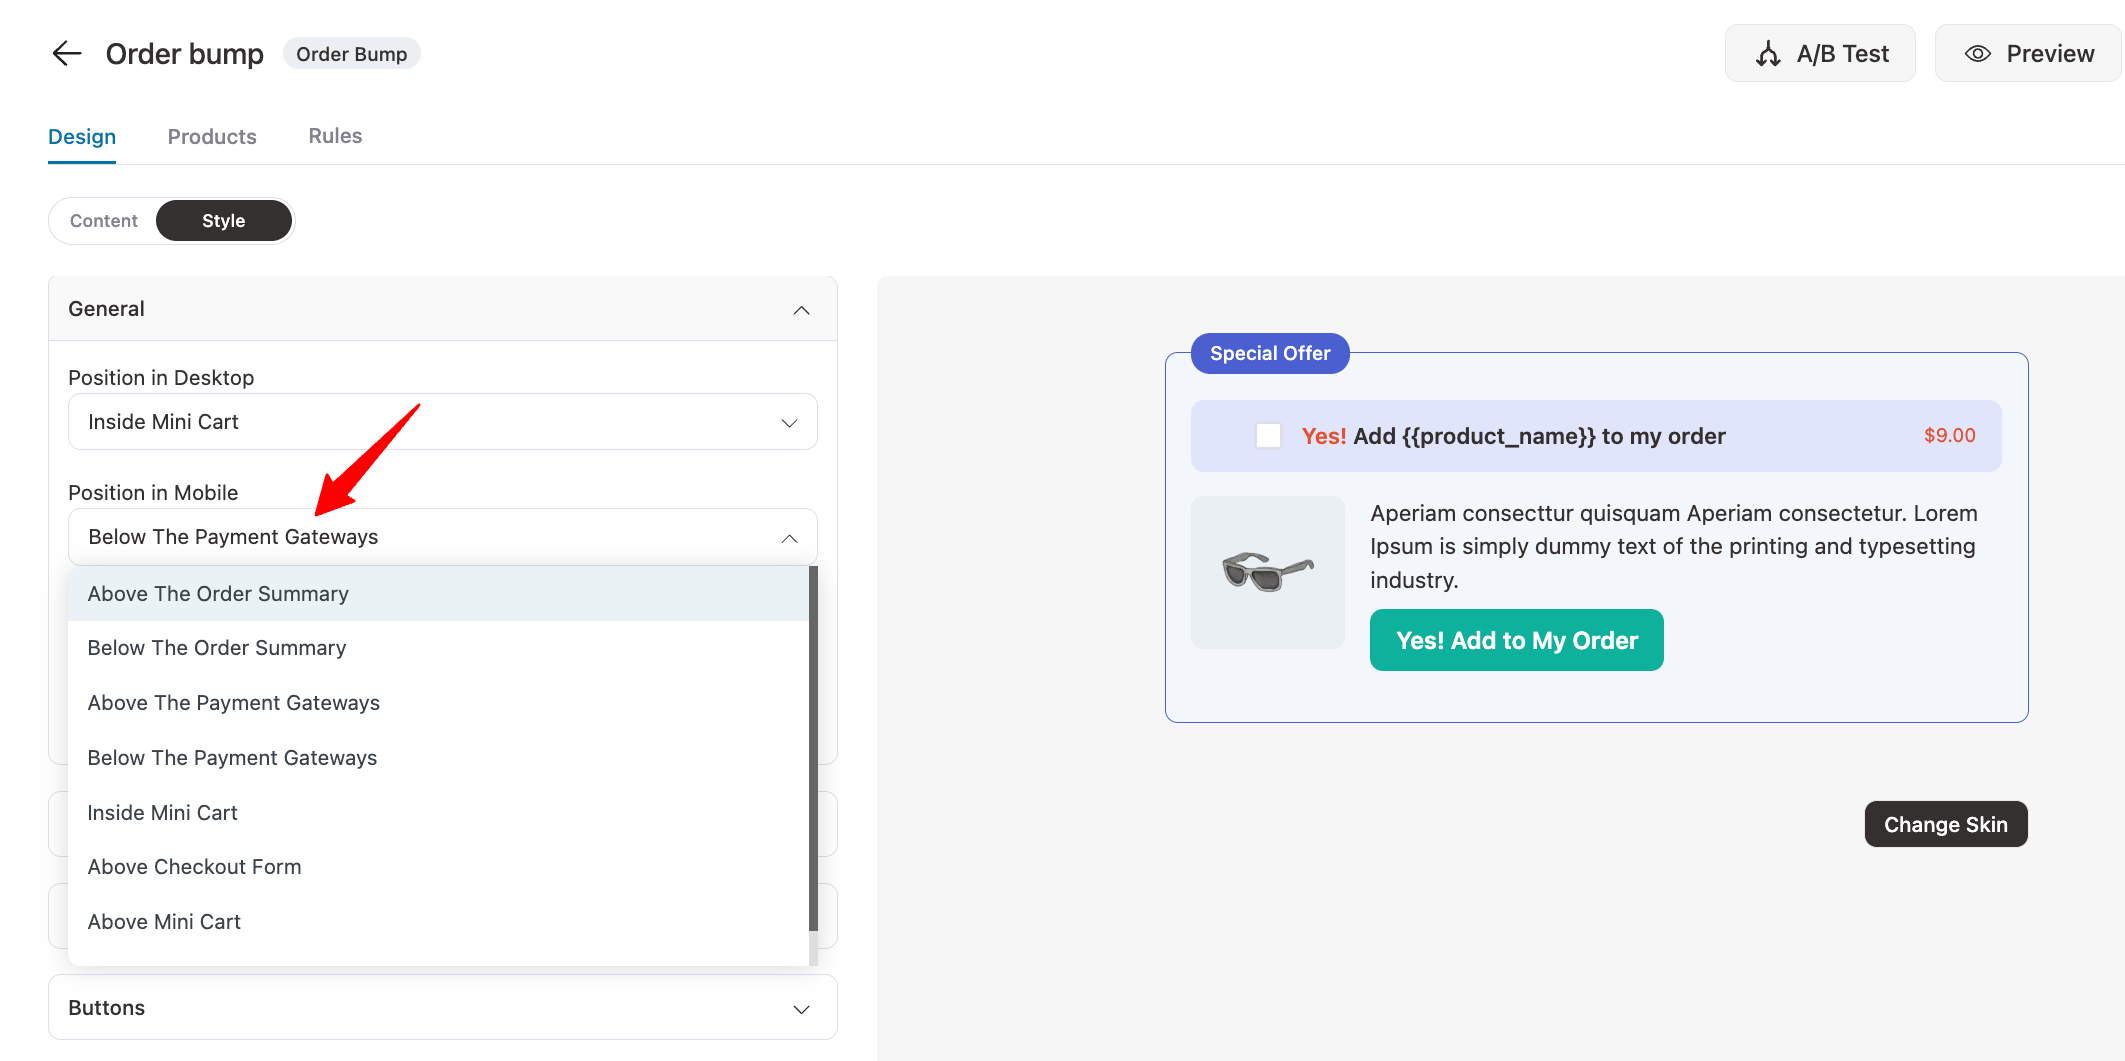
Task: Click the Preview eye icon
Action: pyautogui.click(x=1977, y=54)
